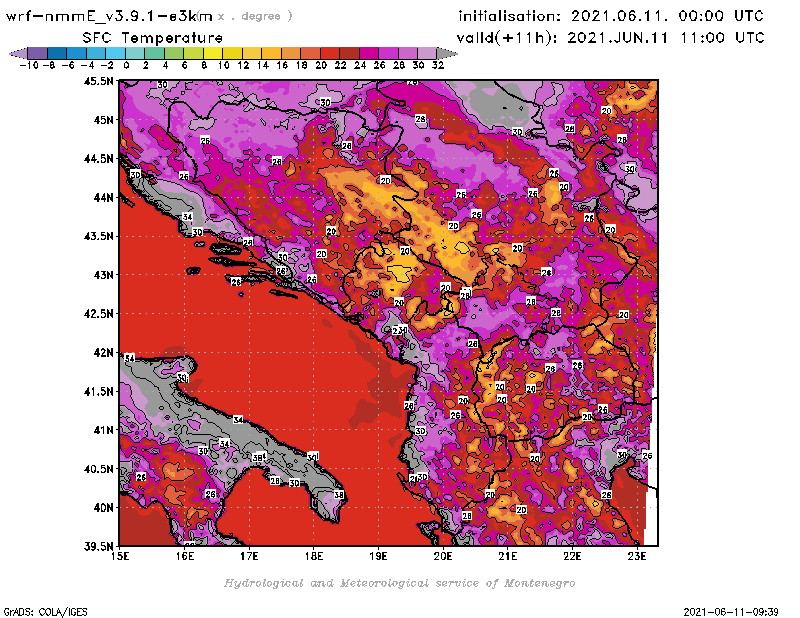Click the model title wrf-nmmE_v3.9.1-e3km
The width and height of the screenshot is (800, 618).
pyautogui.click(x=109, y=16)
